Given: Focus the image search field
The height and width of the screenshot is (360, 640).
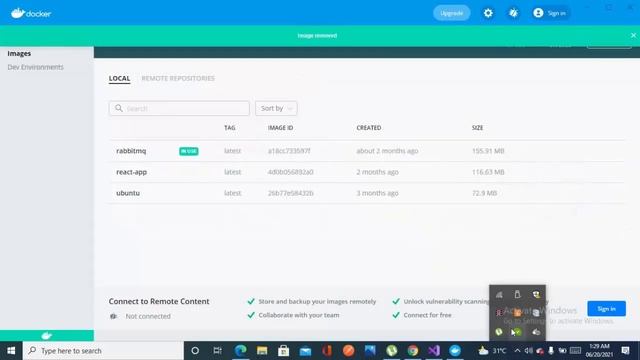Looking at the screenshot, I should coord(179,108).
